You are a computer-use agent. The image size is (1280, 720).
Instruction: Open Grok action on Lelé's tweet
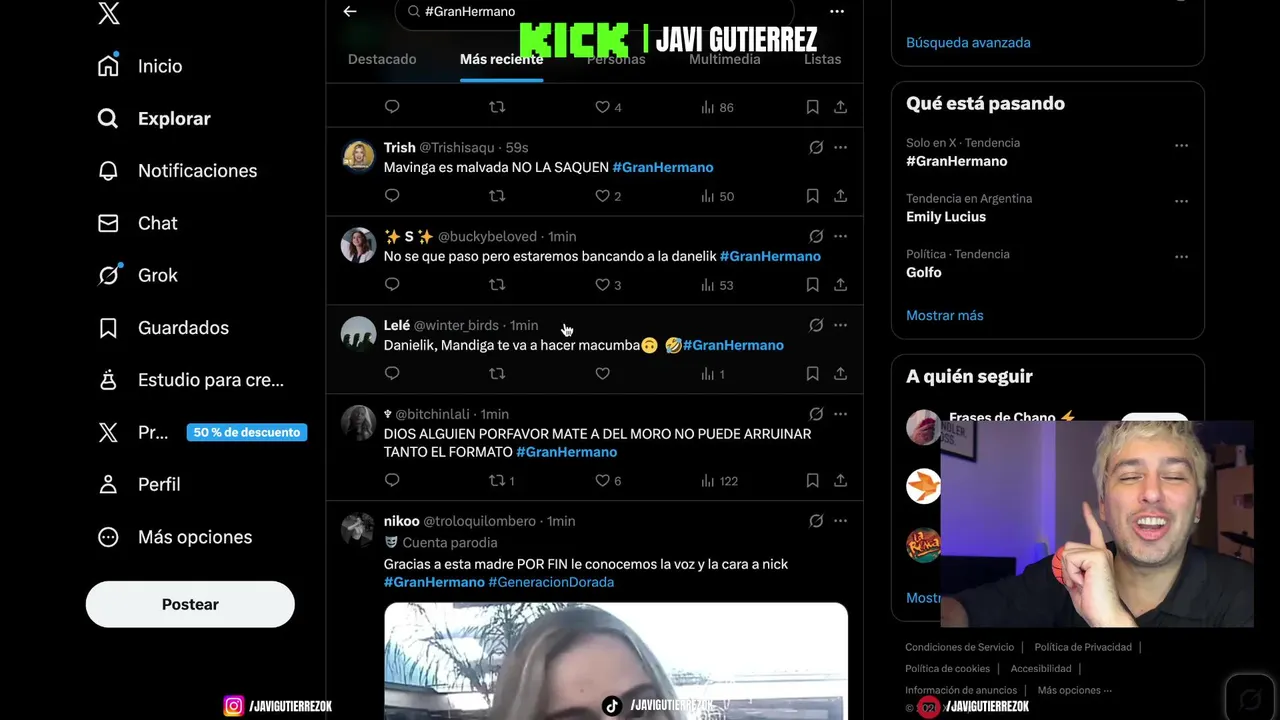click(816, 326)
